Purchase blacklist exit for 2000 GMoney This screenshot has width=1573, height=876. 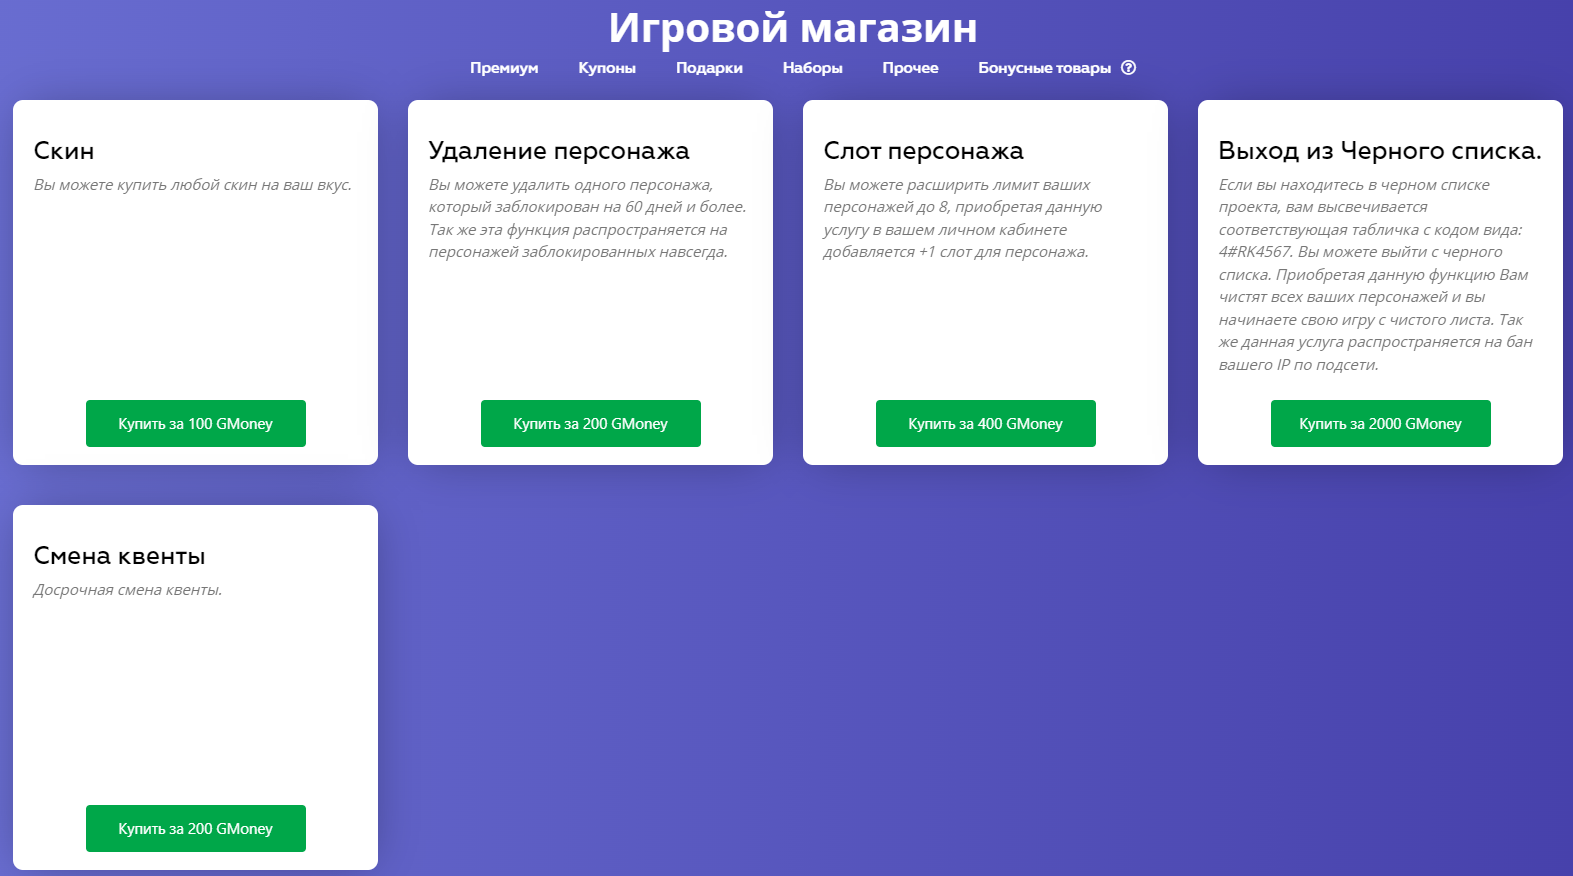1380,424
